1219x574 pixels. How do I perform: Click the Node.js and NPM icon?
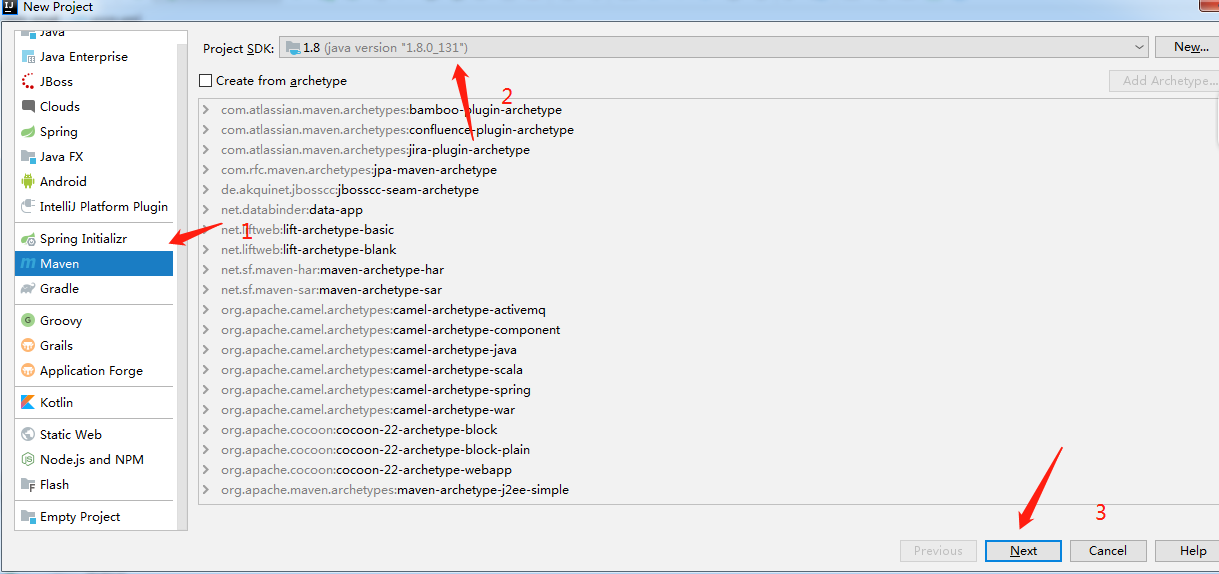click(28, 460)
